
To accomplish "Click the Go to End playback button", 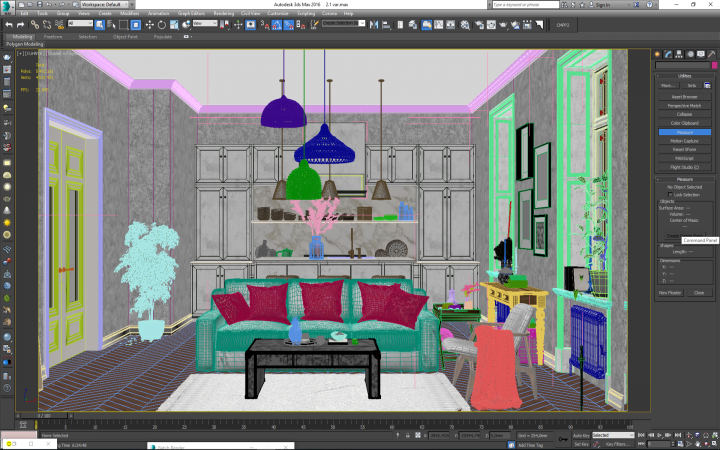I will 678,435.
